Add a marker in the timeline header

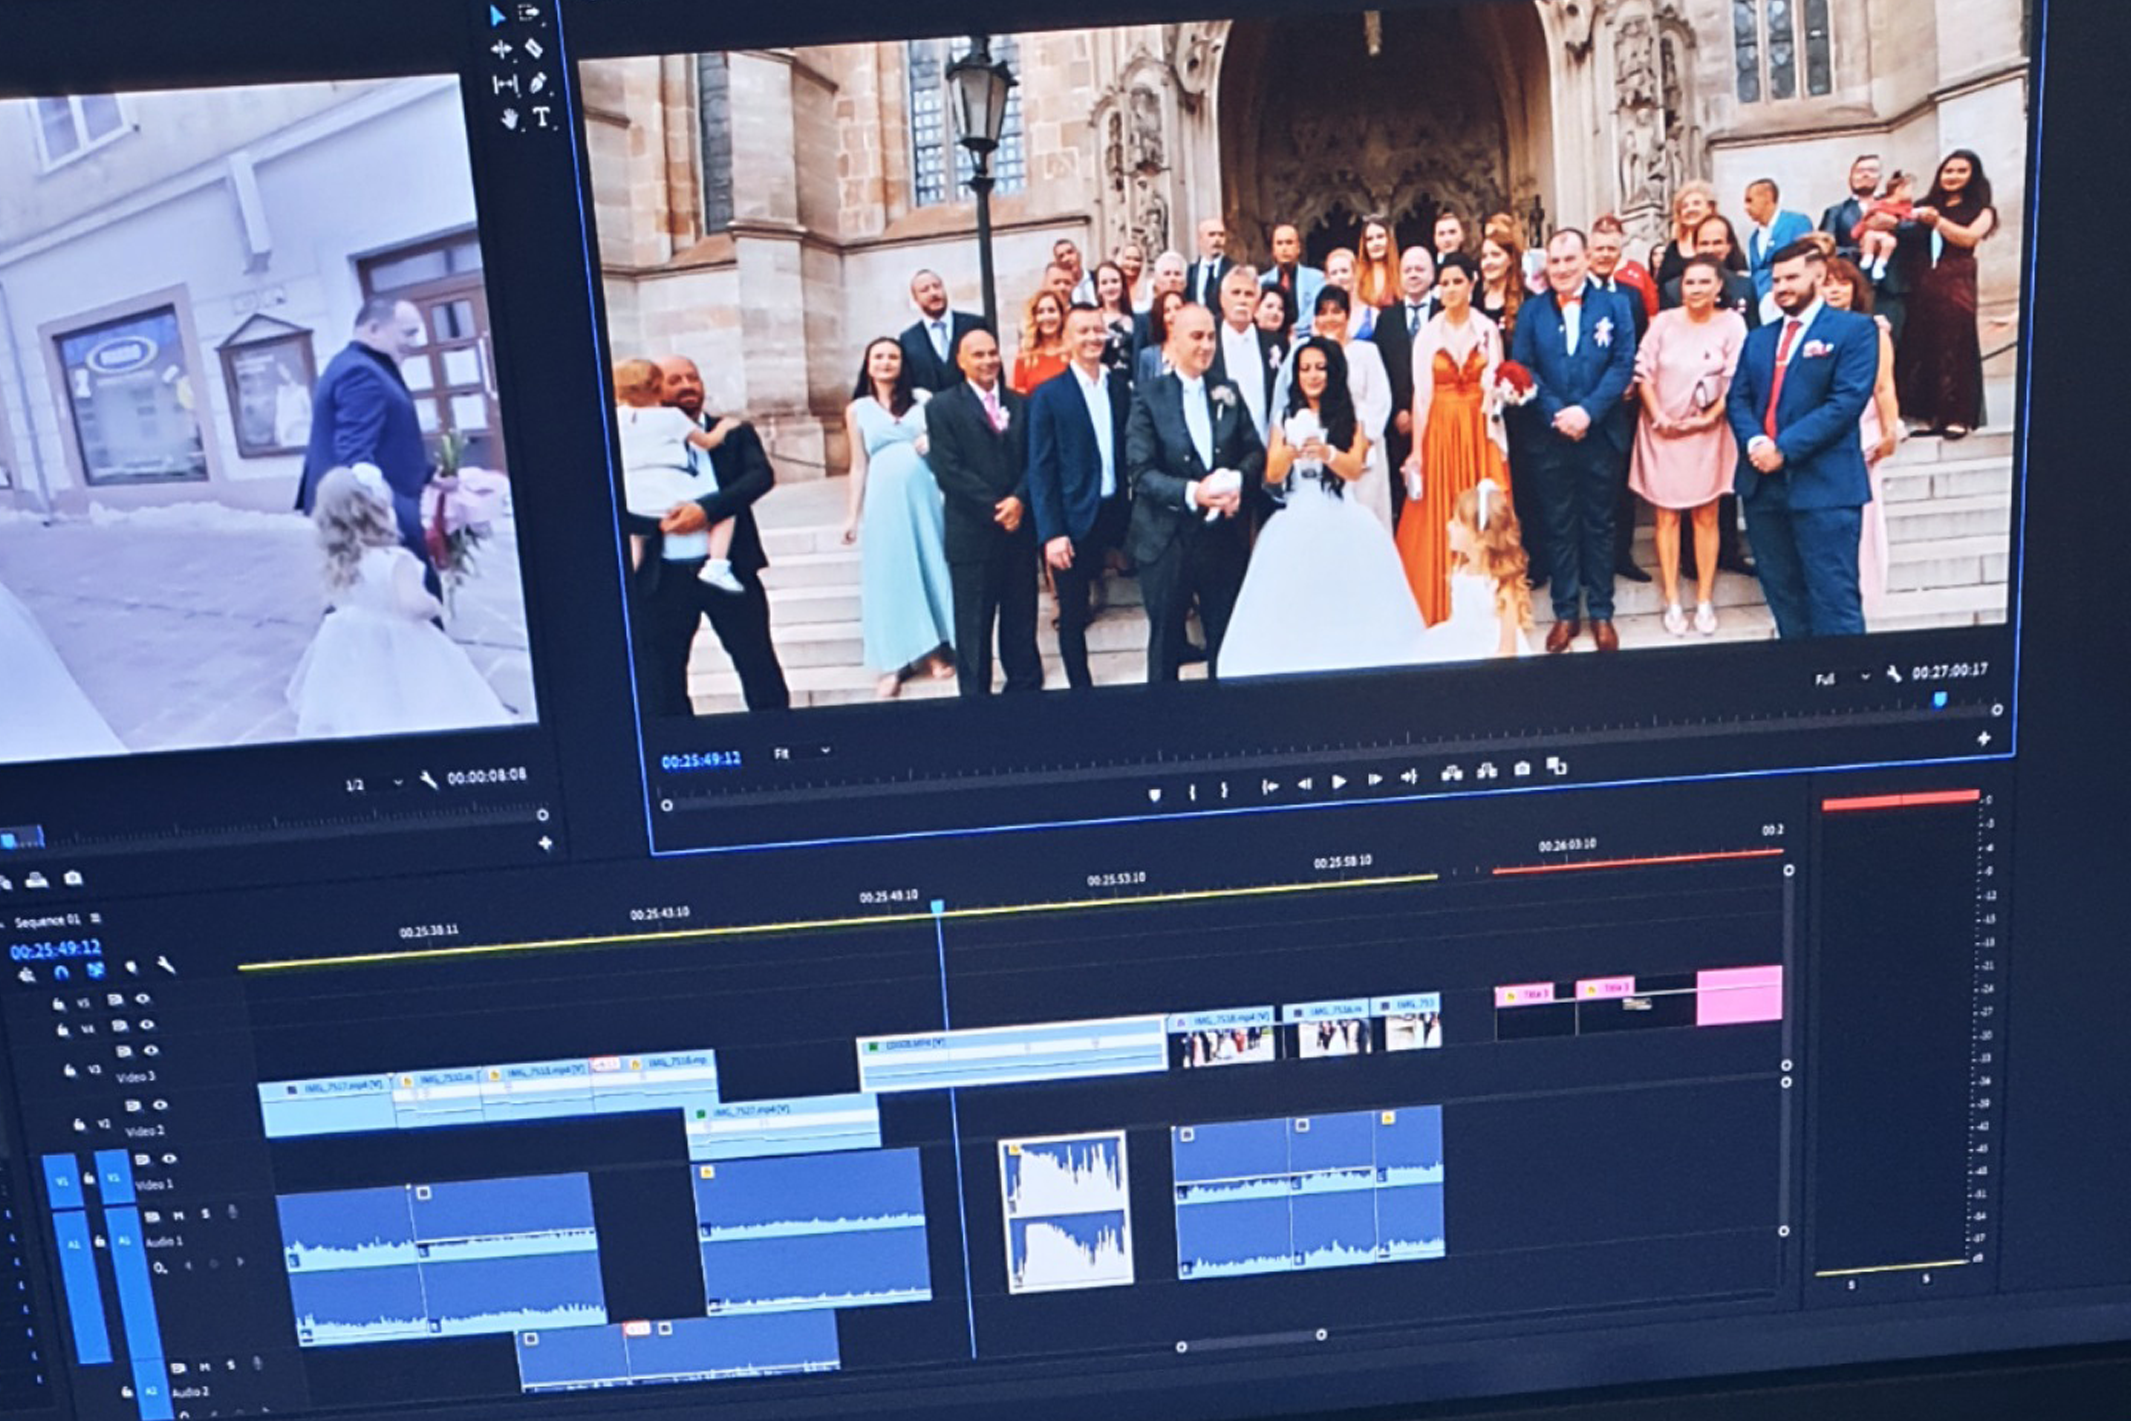pos(131,968)
